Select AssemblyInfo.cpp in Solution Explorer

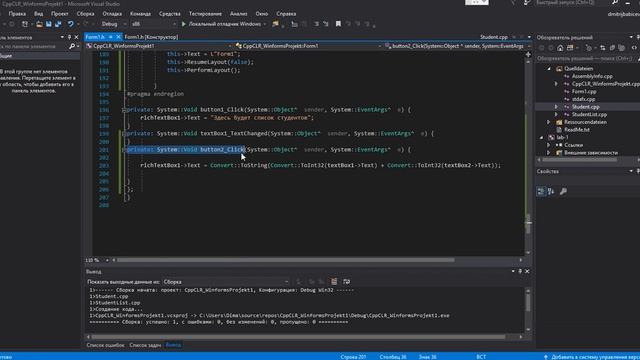[592, 76]
